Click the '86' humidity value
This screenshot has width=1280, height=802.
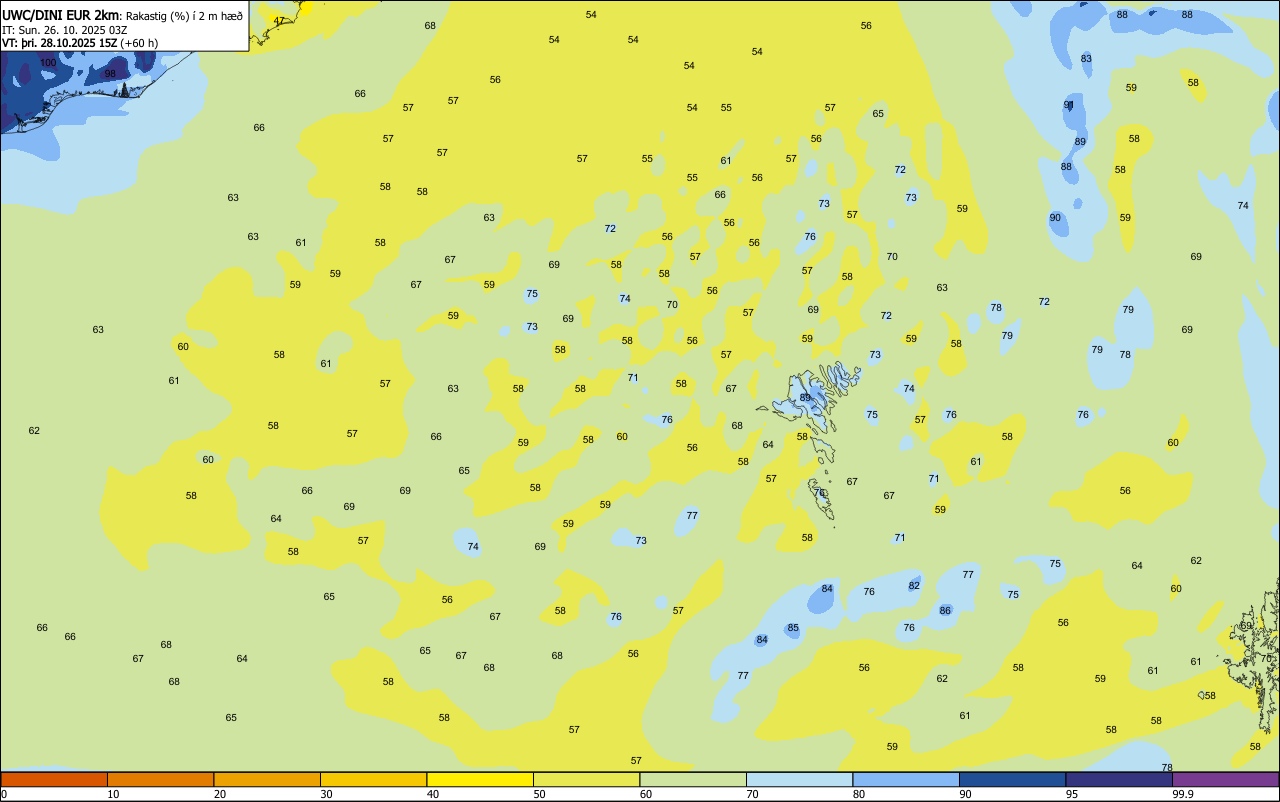pyautogui.click(x=945, y=610)
